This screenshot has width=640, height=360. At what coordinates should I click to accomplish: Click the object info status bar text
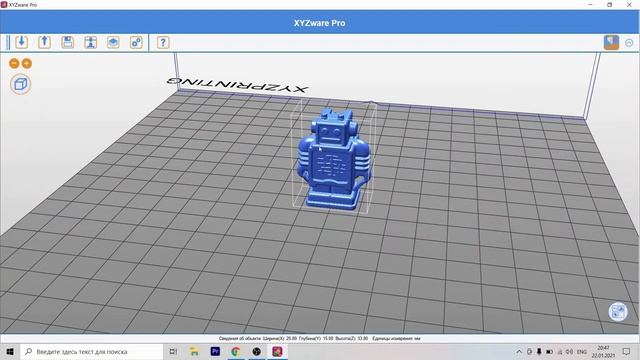click(x=320, y=338)
